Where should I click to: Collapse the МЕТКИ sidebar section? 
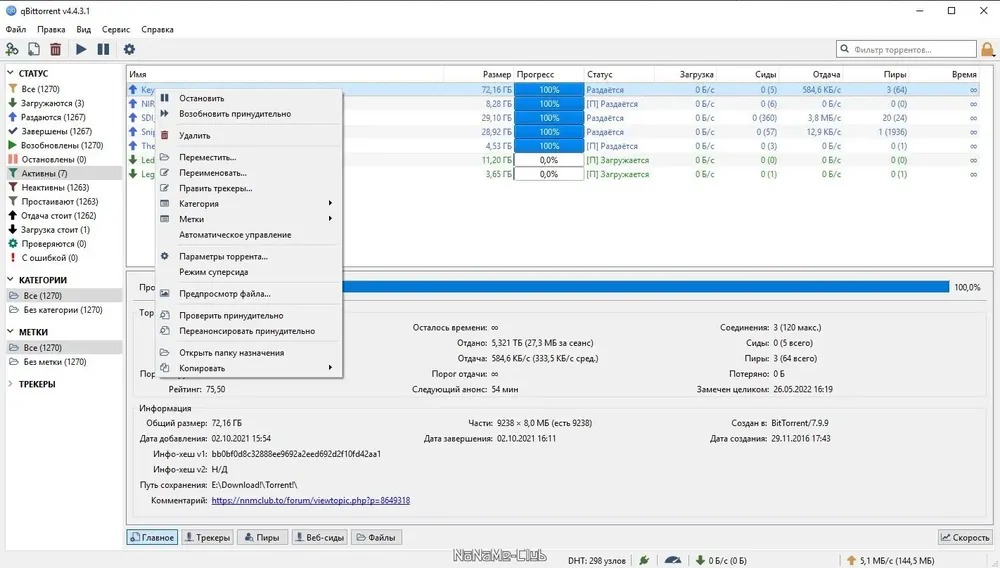point(10,331)
